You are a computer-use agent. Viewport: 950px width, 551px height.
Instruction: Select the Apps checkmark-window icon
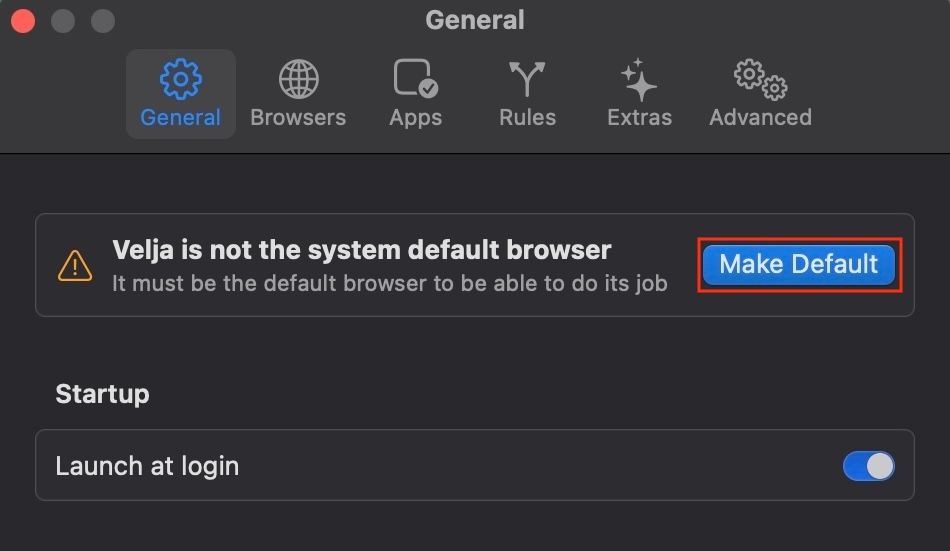[x=415, y=79]
